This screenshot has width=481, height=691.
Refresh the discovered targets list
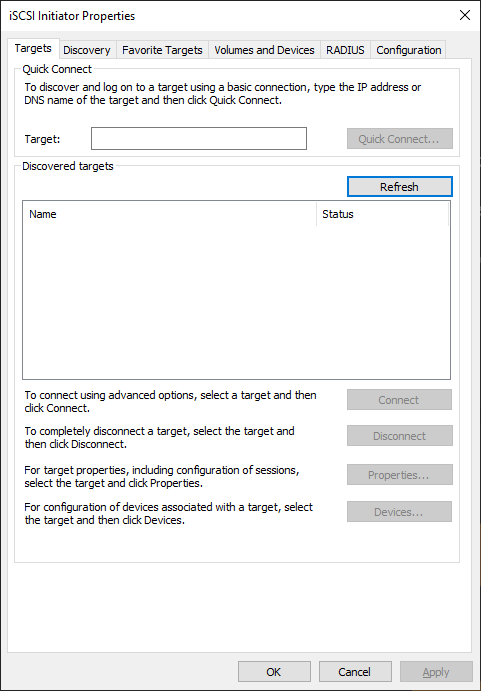(x=399, y=187)
